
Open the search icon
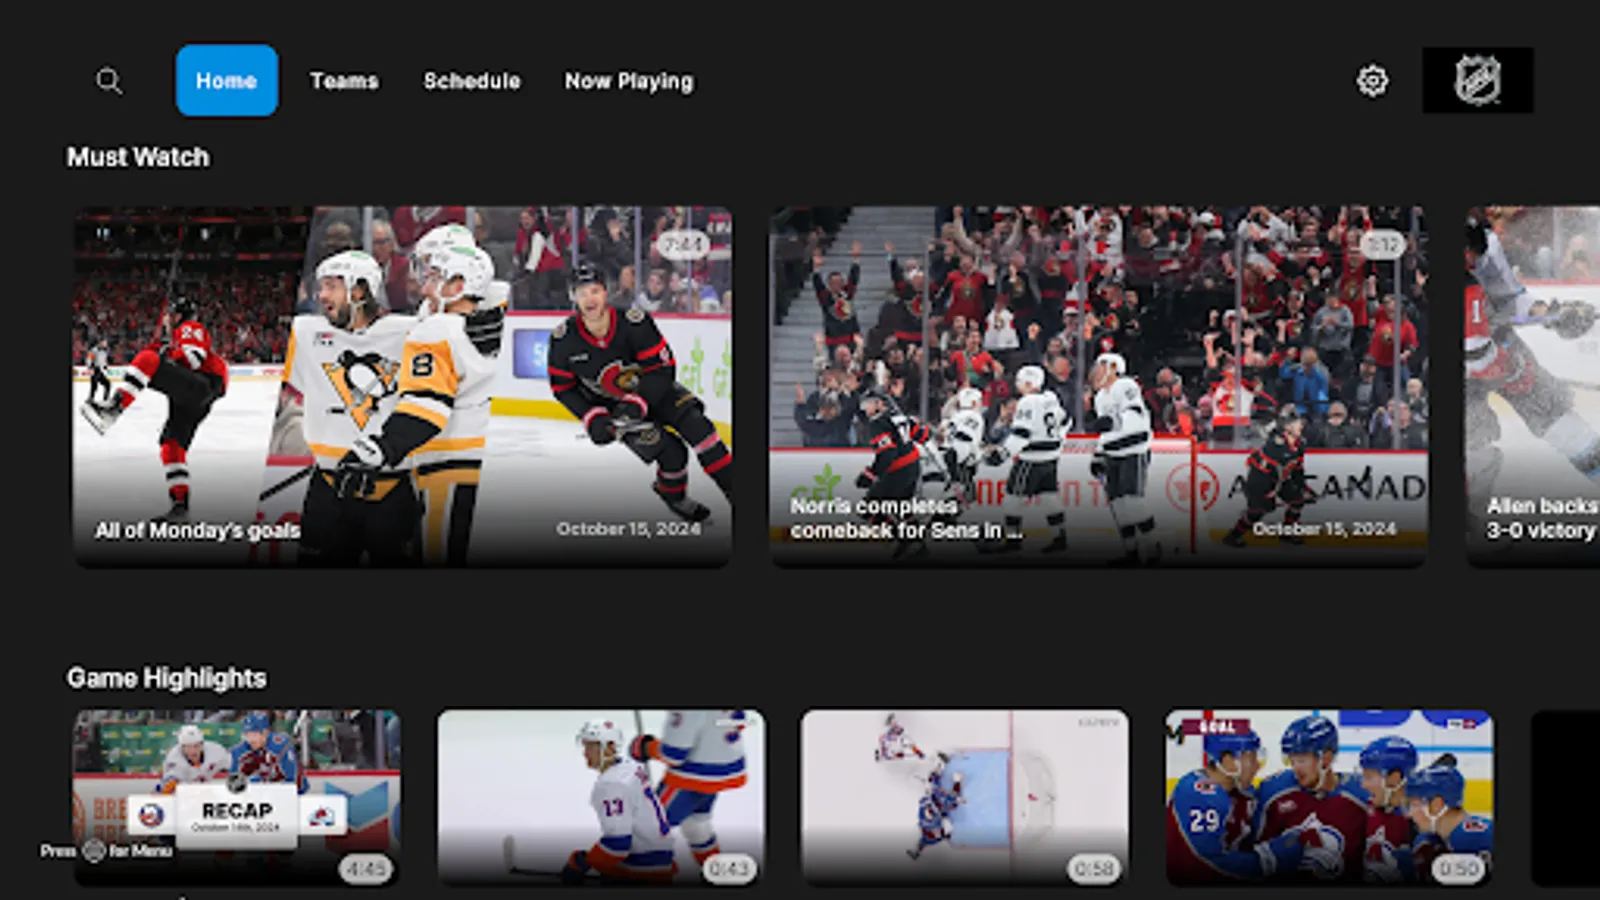click(x=109, y=81)
